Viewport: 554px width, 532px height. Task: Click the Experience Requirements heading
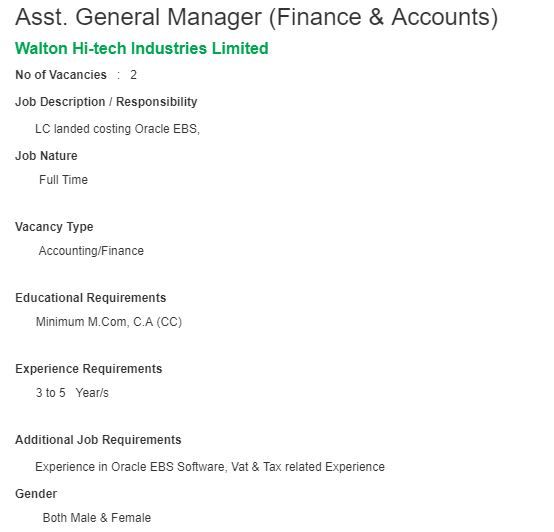pos(89,369)
